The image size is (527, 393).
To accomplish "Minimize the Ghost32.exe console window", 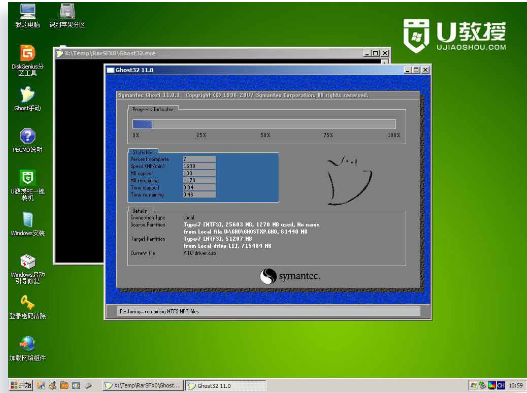I will [367, 53].
